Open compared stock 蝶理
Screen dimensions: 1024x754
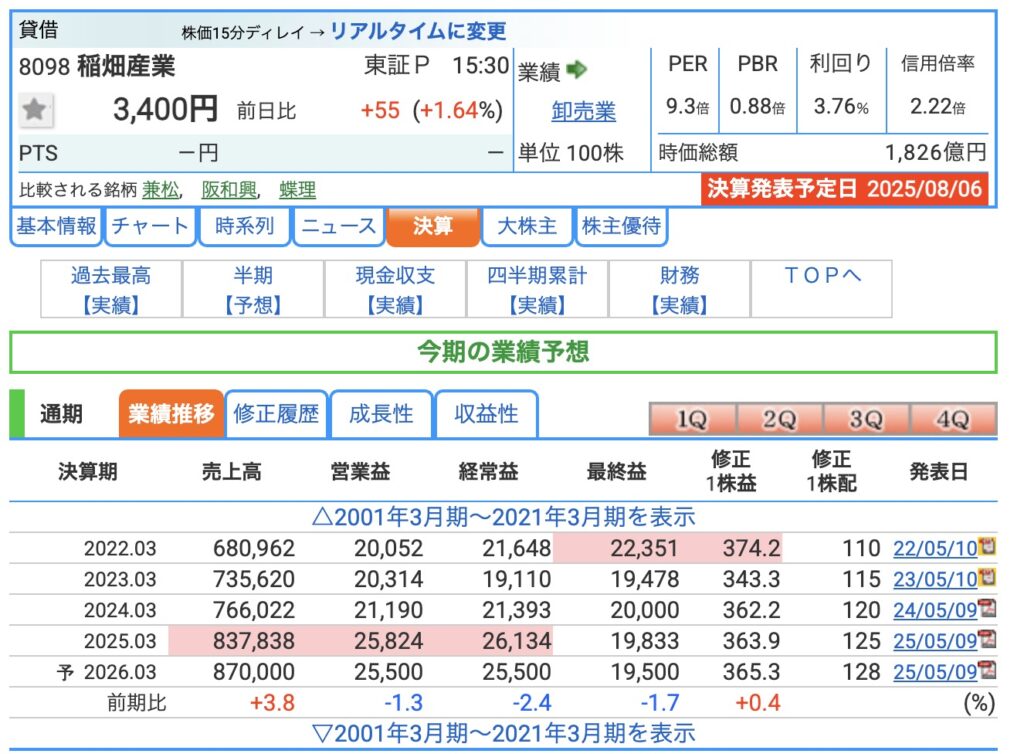coord(298,190)
